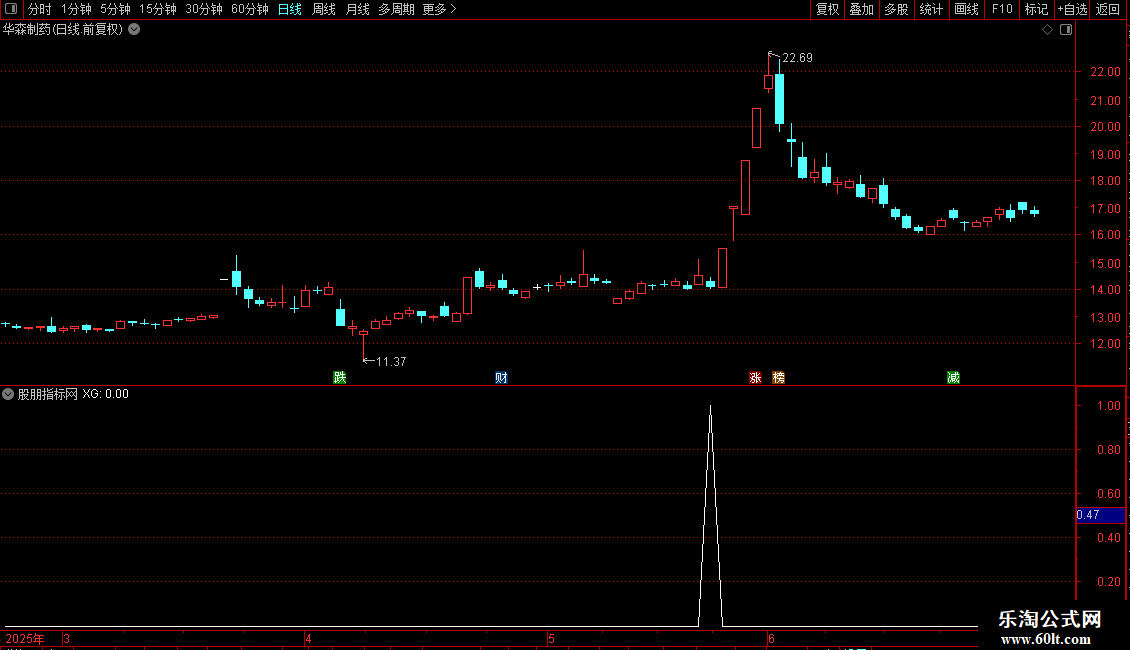This screenshot has width=1130, height=650.
Task: Open the 股朋指标网 indicator dropdown
Action: coord(8,394)
